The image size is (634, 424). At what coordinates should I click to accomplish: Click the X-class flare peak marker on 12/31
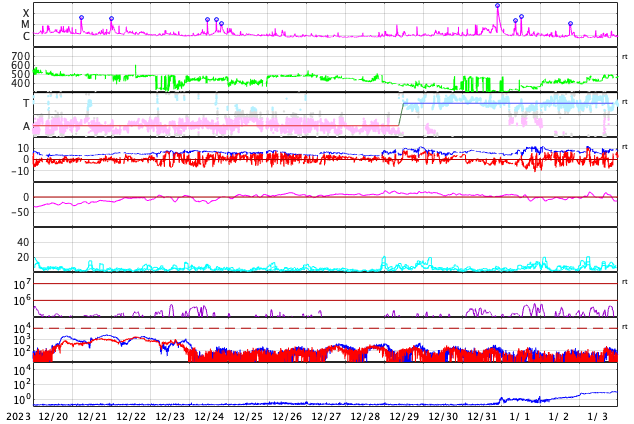(x=498, y=6)
